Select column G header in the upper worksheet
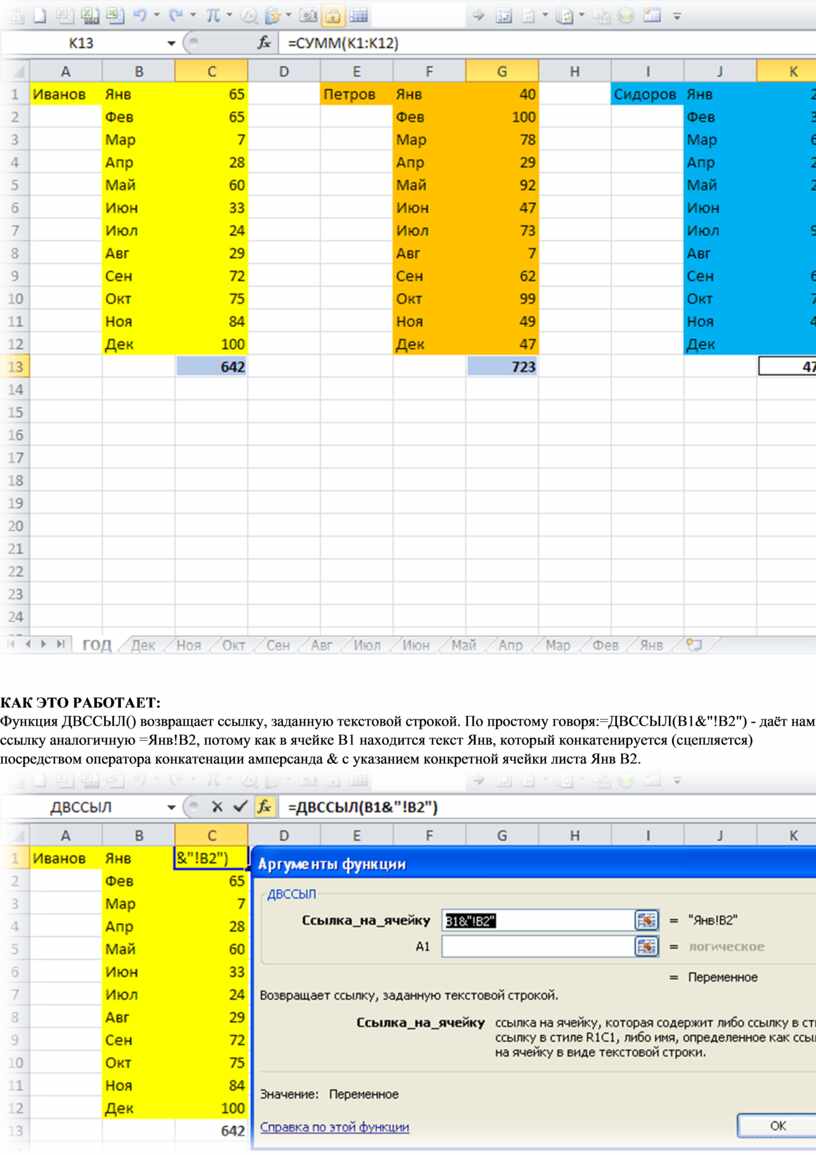Image resolution: width=816 pixels, height=1155 pixels. tap(502, 71)
